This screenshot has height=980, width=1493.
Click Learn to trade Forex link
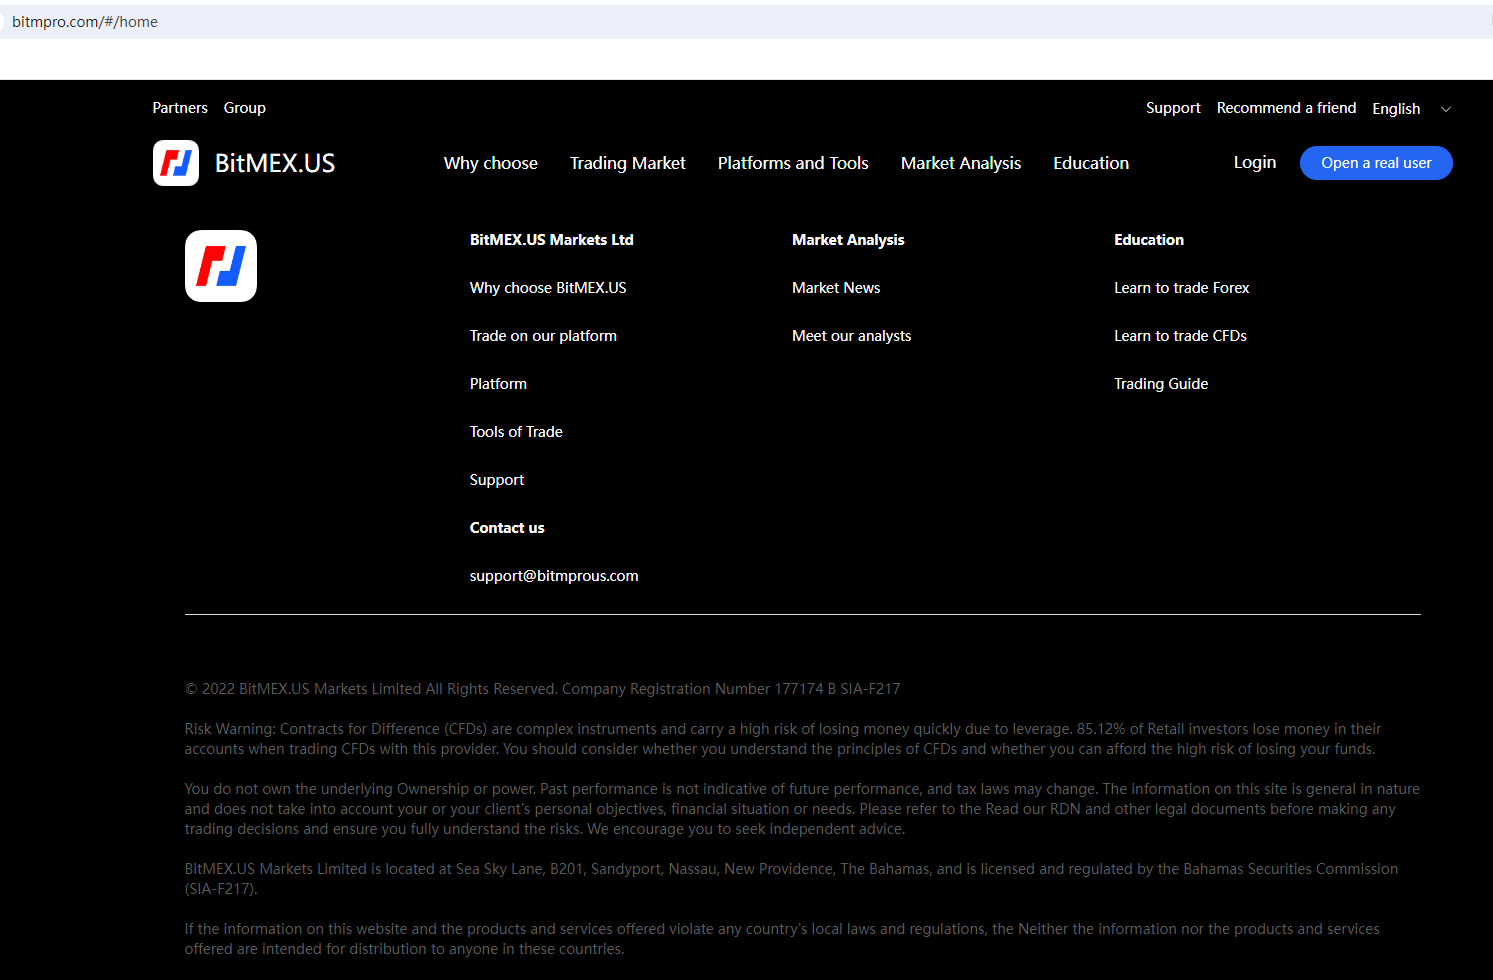[1181, 288]
